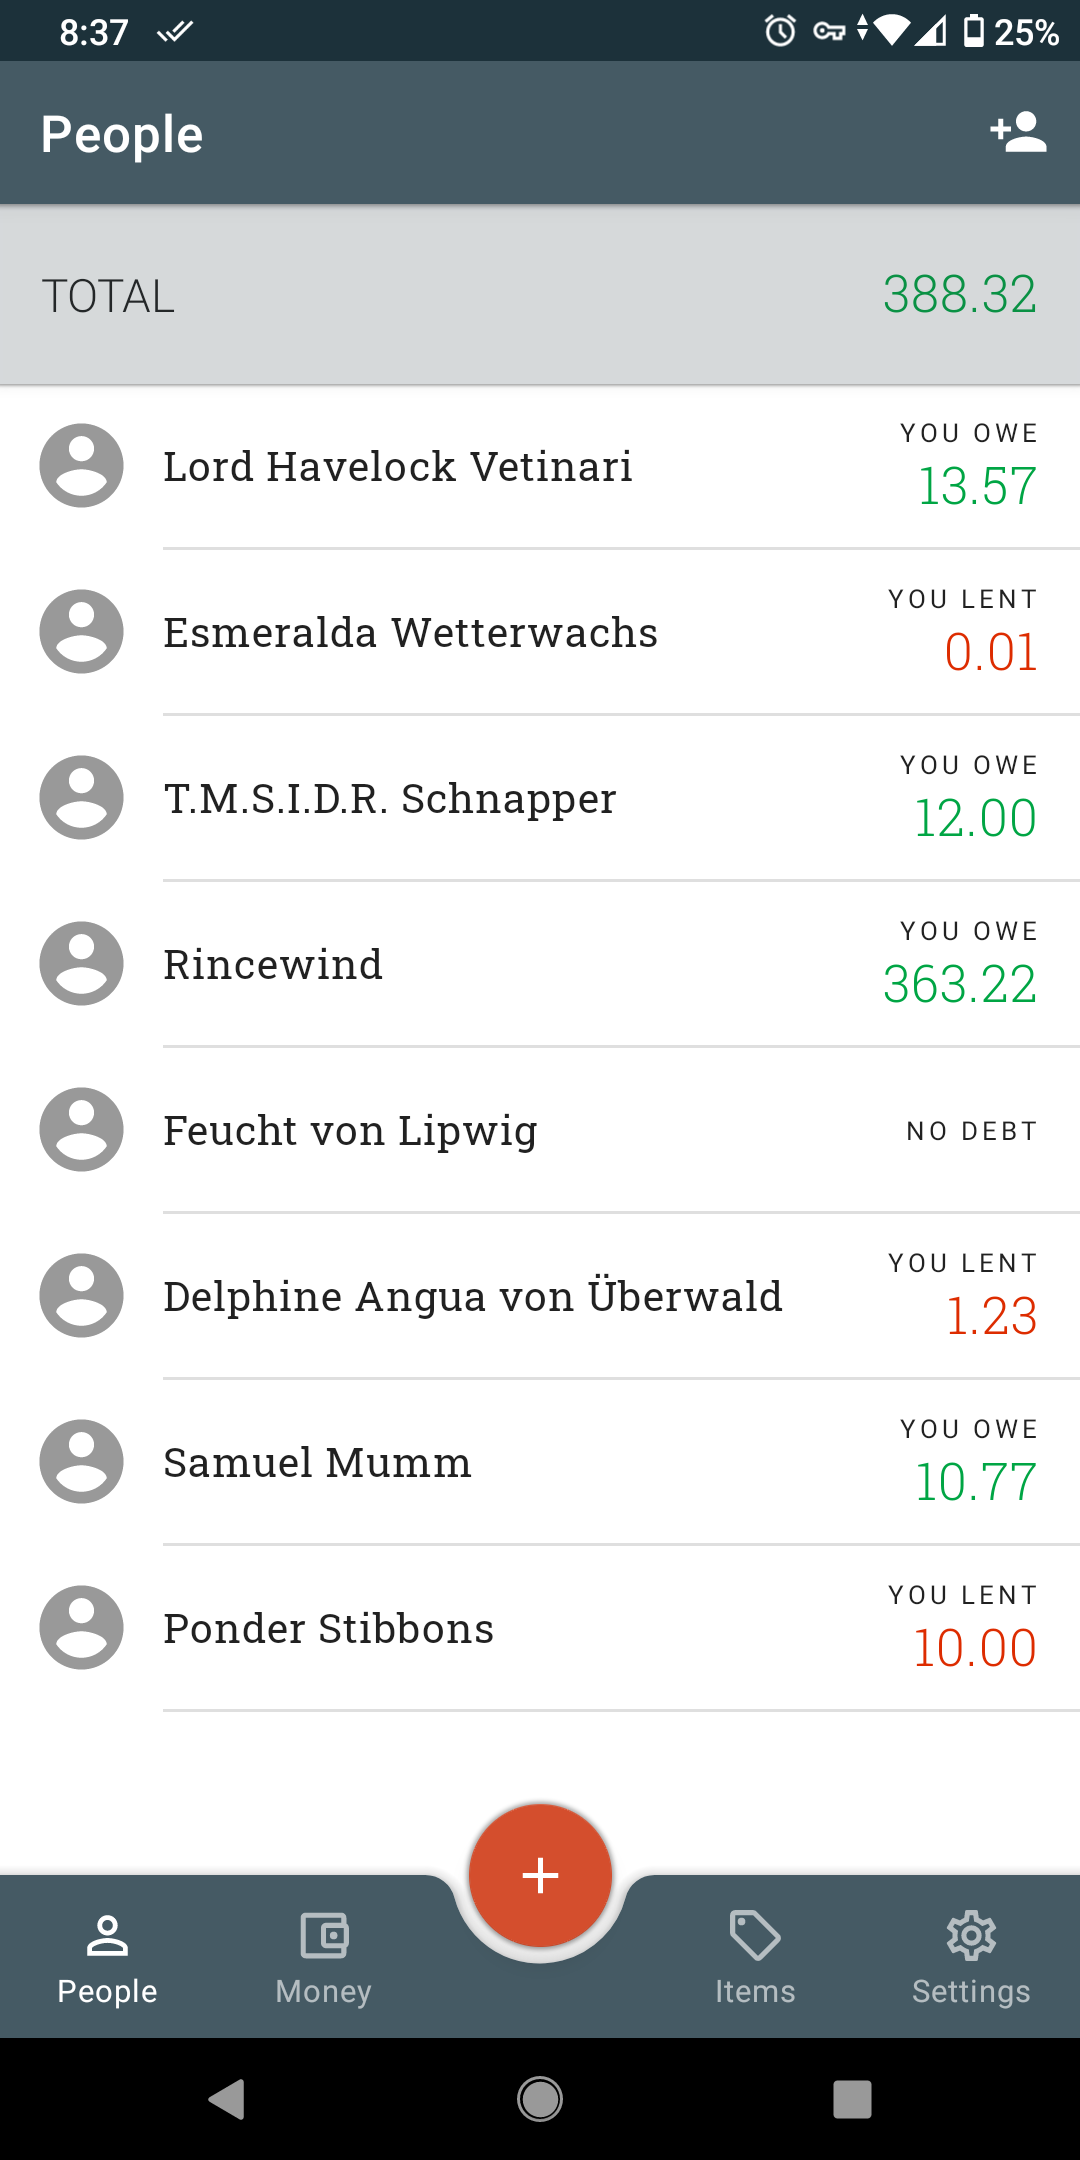Open the Money tab
This screenshot has width=1080, height=2160.
coord(323,1957)
